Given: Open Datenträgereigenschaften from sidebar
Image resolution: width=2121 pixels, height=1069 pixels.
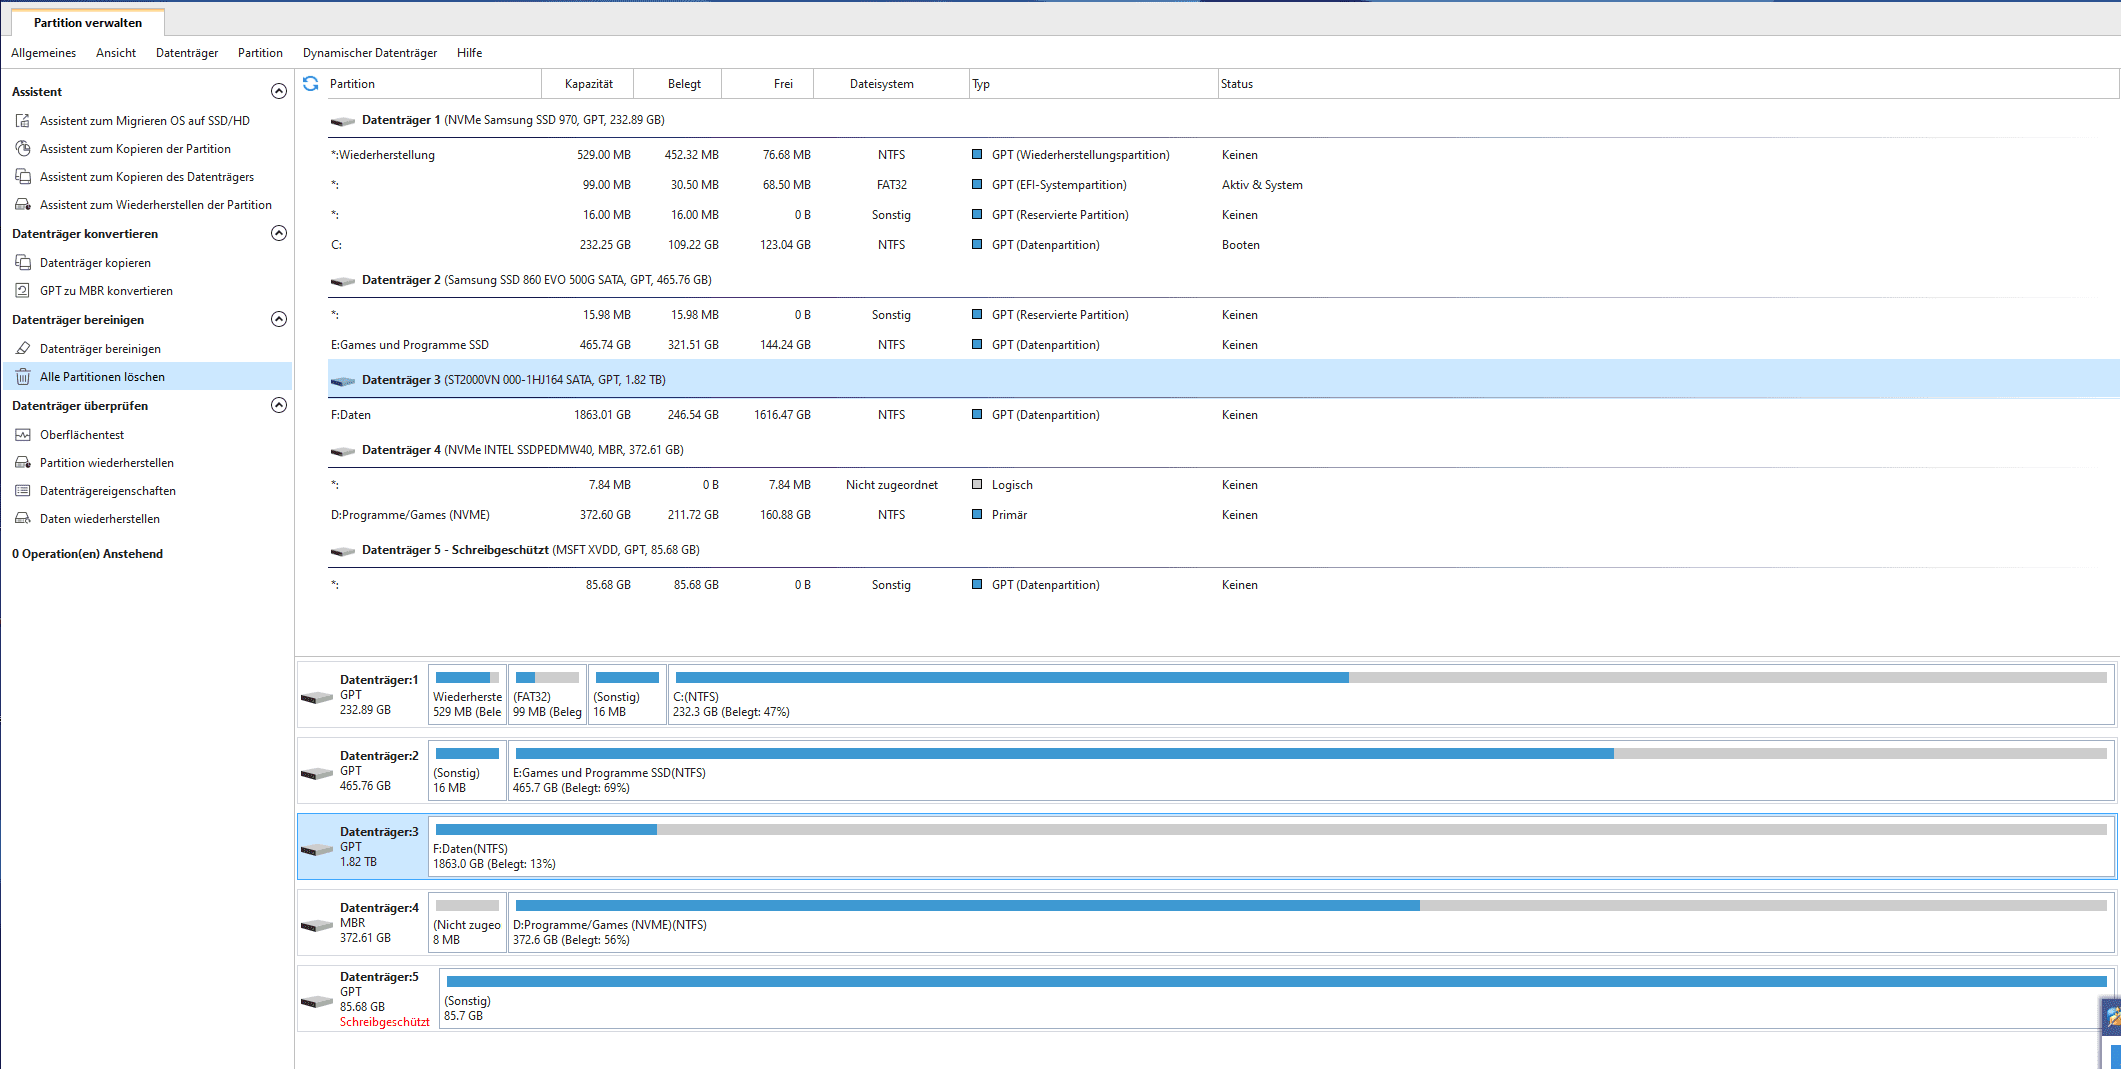Looking at the screenshot, I should point(108,491).
